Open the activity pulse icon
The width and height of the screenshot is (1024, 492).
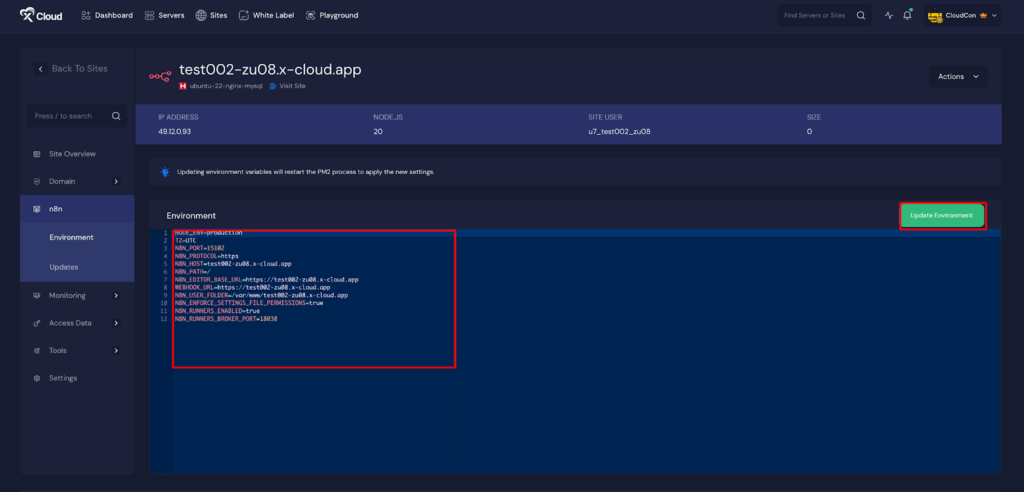click(889, 15)
